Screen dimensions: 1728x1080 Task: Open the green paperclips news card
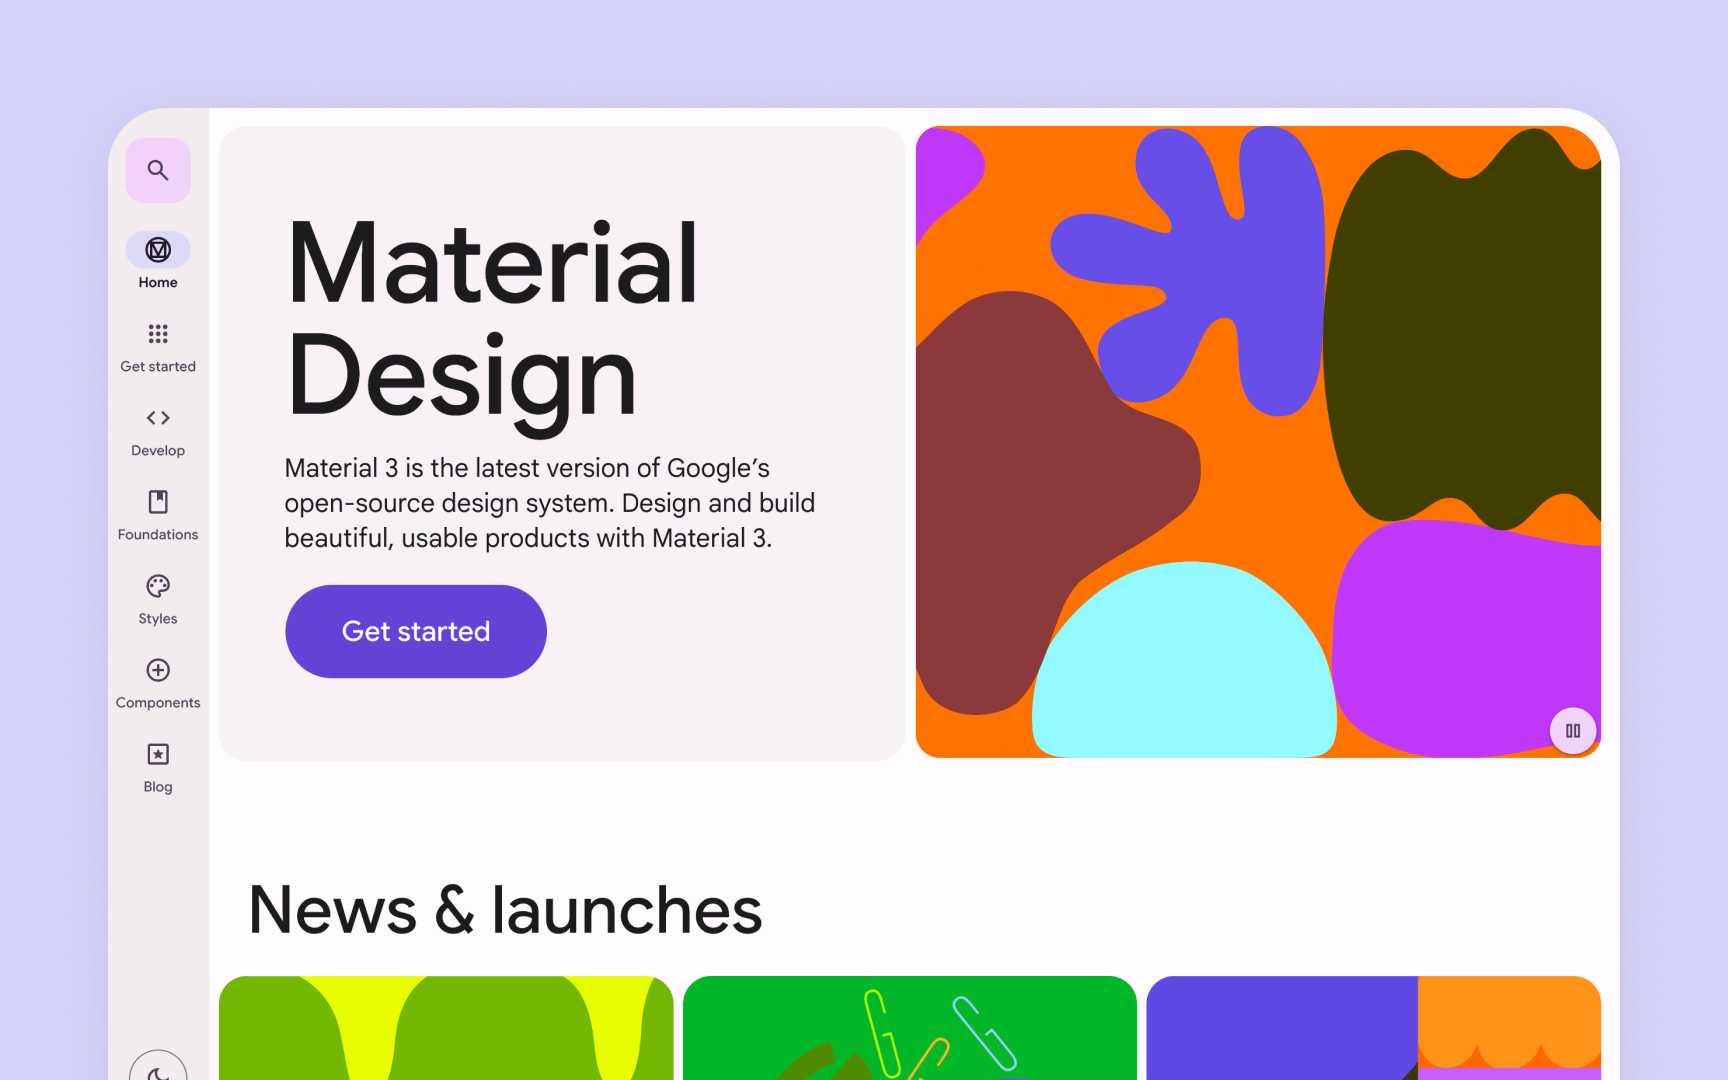point(911,1030)
